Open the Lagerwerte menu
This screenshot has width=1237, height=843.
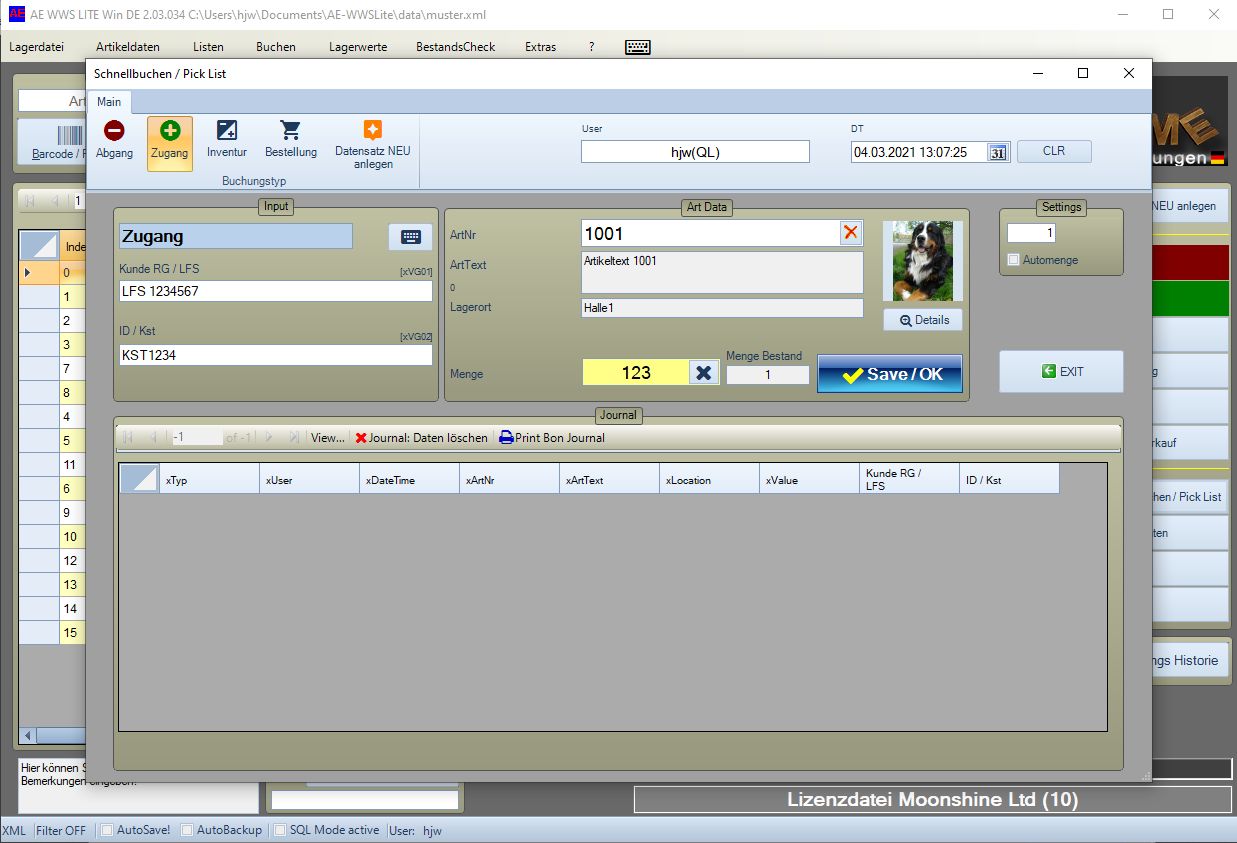pos(356,47)
